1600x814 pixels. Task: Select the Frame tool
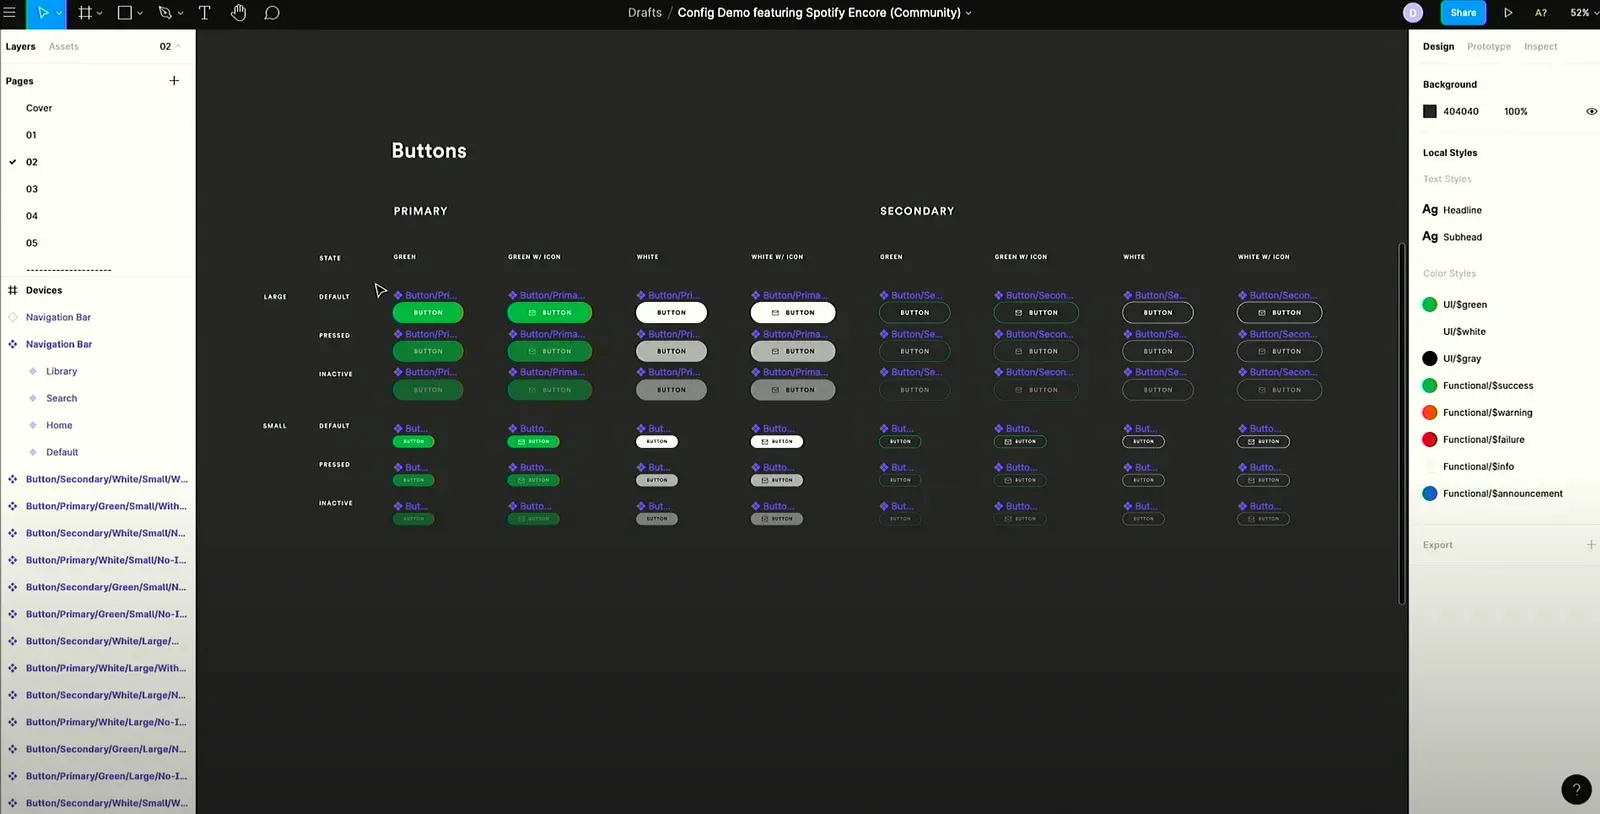point(85,13)
